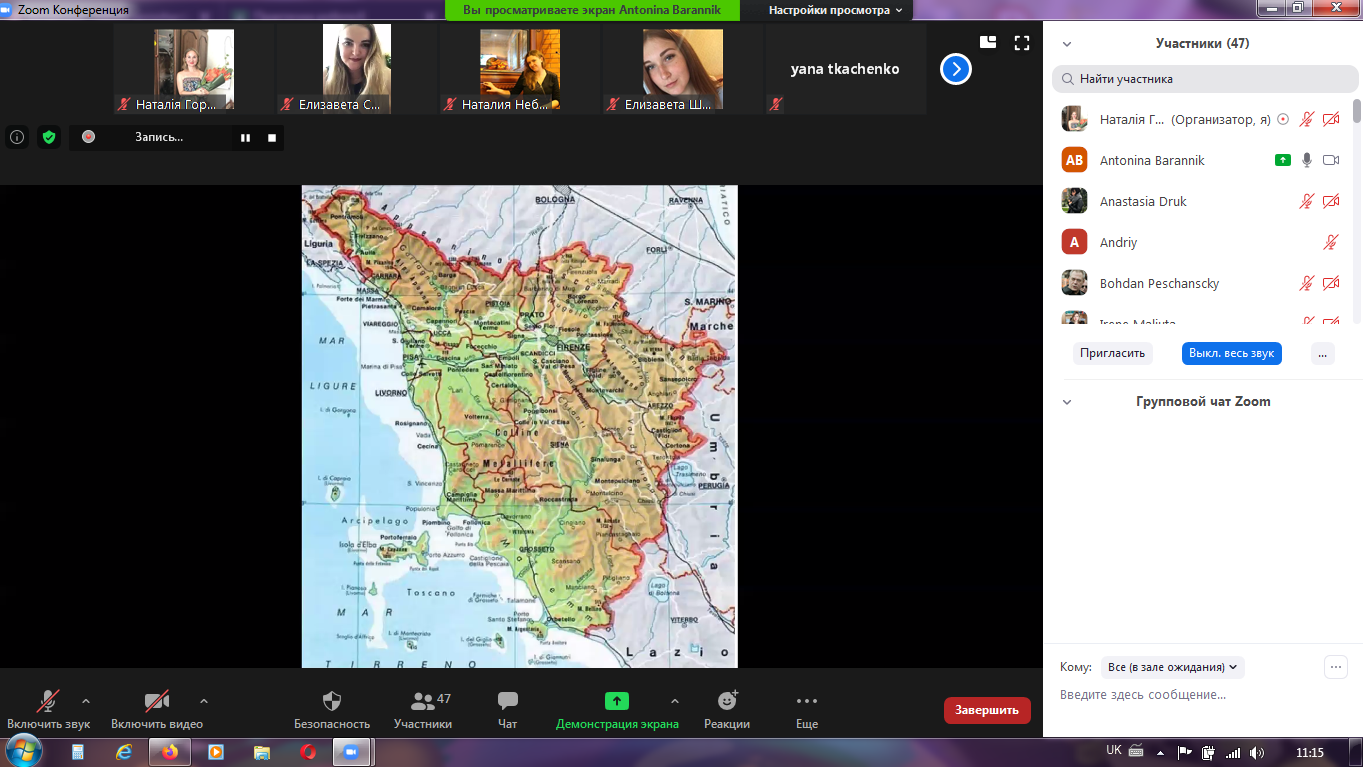
Task: Open audio options arrow next to Включить звук
Action: point(85,701)
